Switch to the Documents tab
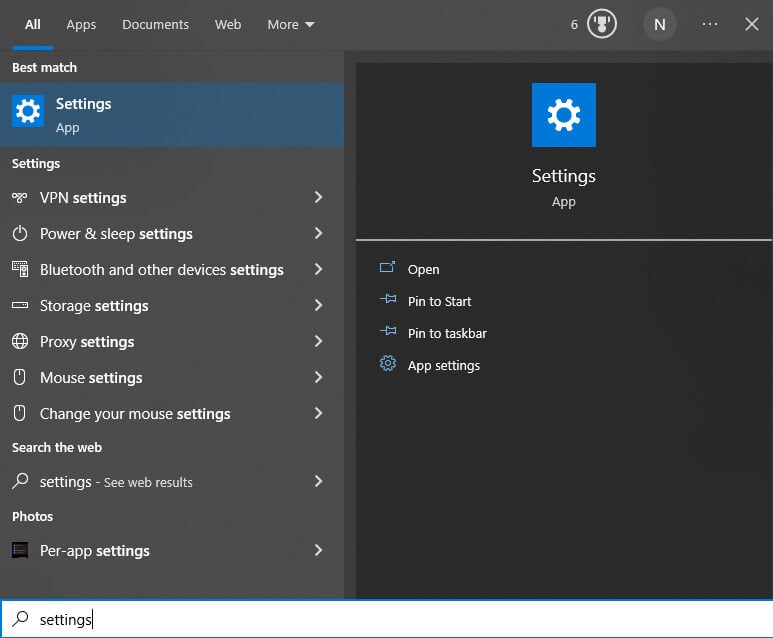This screenshot has width=773, height=638. (x=155, y=24)
